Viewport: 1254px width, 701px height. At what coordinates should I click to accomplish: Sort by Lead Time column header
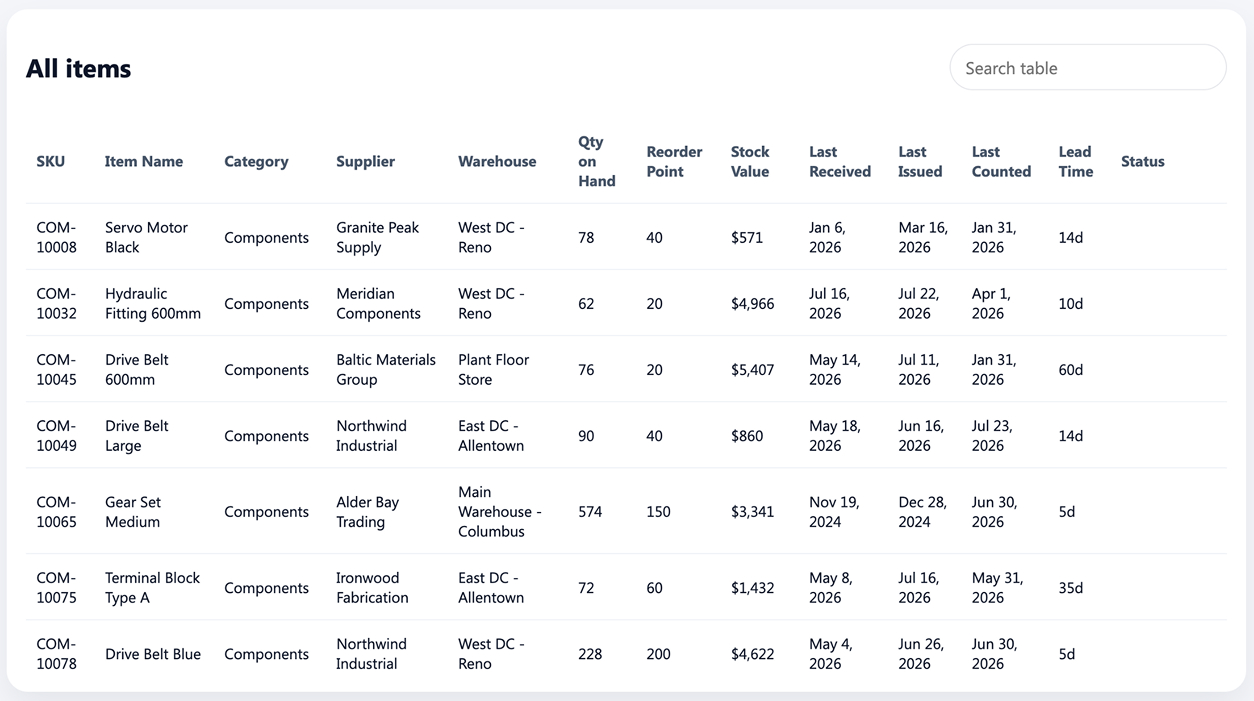[1076, 161]
